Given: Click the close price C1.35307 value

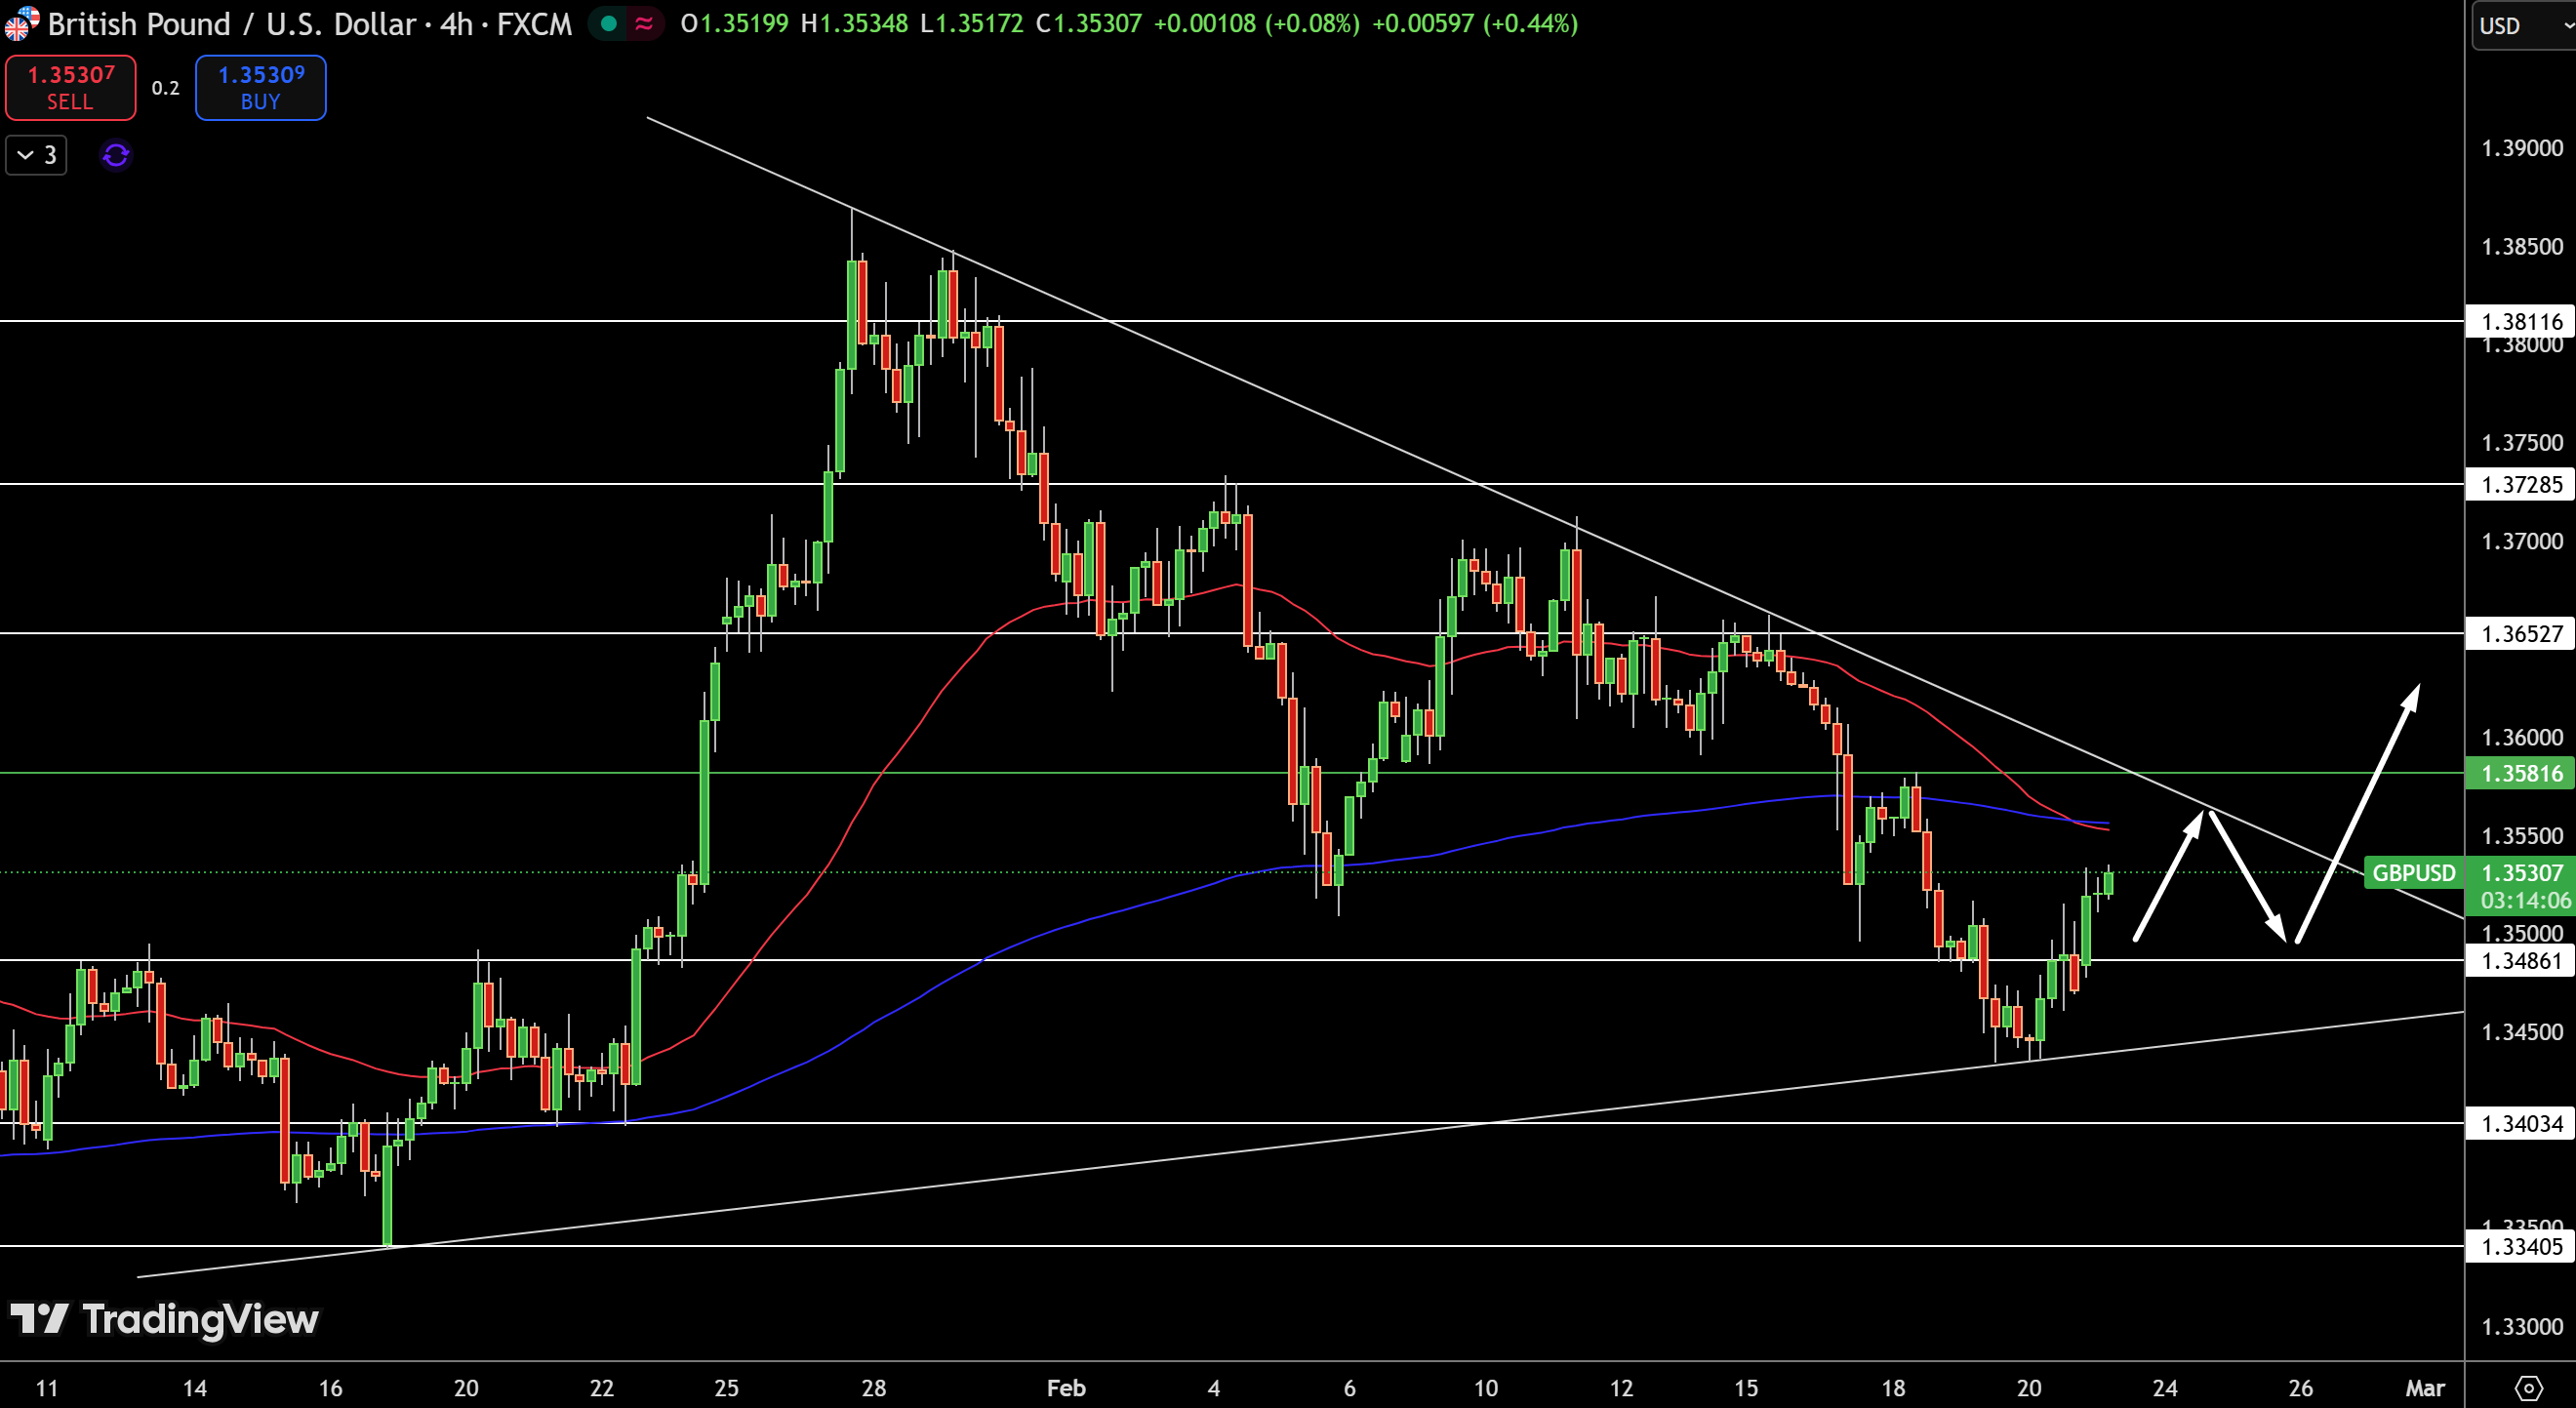Looking at the screenshot, I should [1088, 23].
